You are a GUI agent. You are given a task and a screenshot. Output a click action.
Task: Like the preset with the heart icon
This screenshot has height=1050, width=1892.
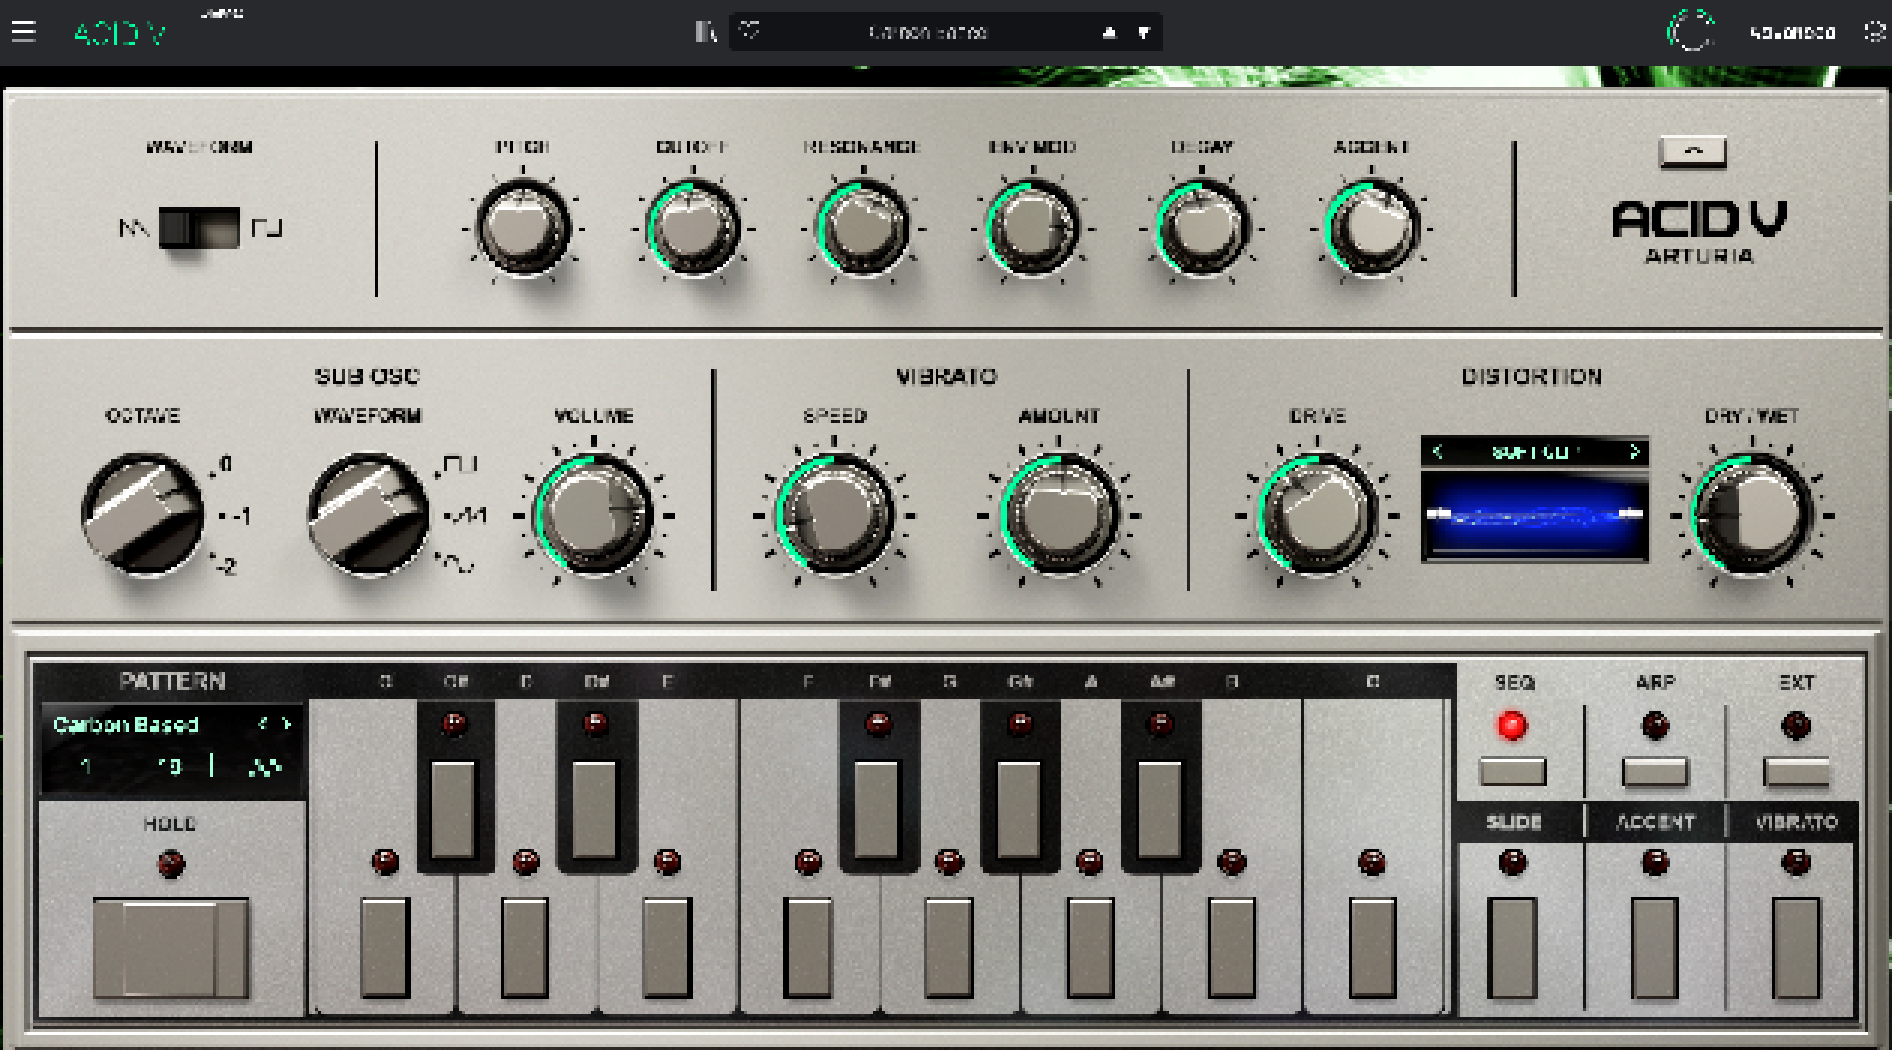[x=750, y=32]
